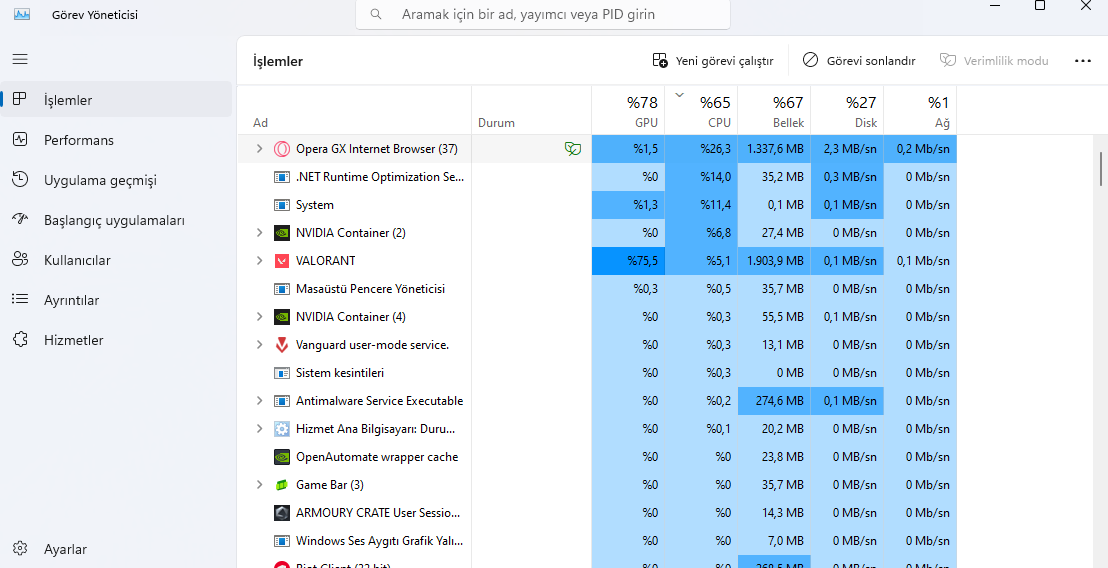The height and width of the screenshot is (568, 1108).
Task: Click the OpenAutomate wrapper cache icon
Action: 282,457
